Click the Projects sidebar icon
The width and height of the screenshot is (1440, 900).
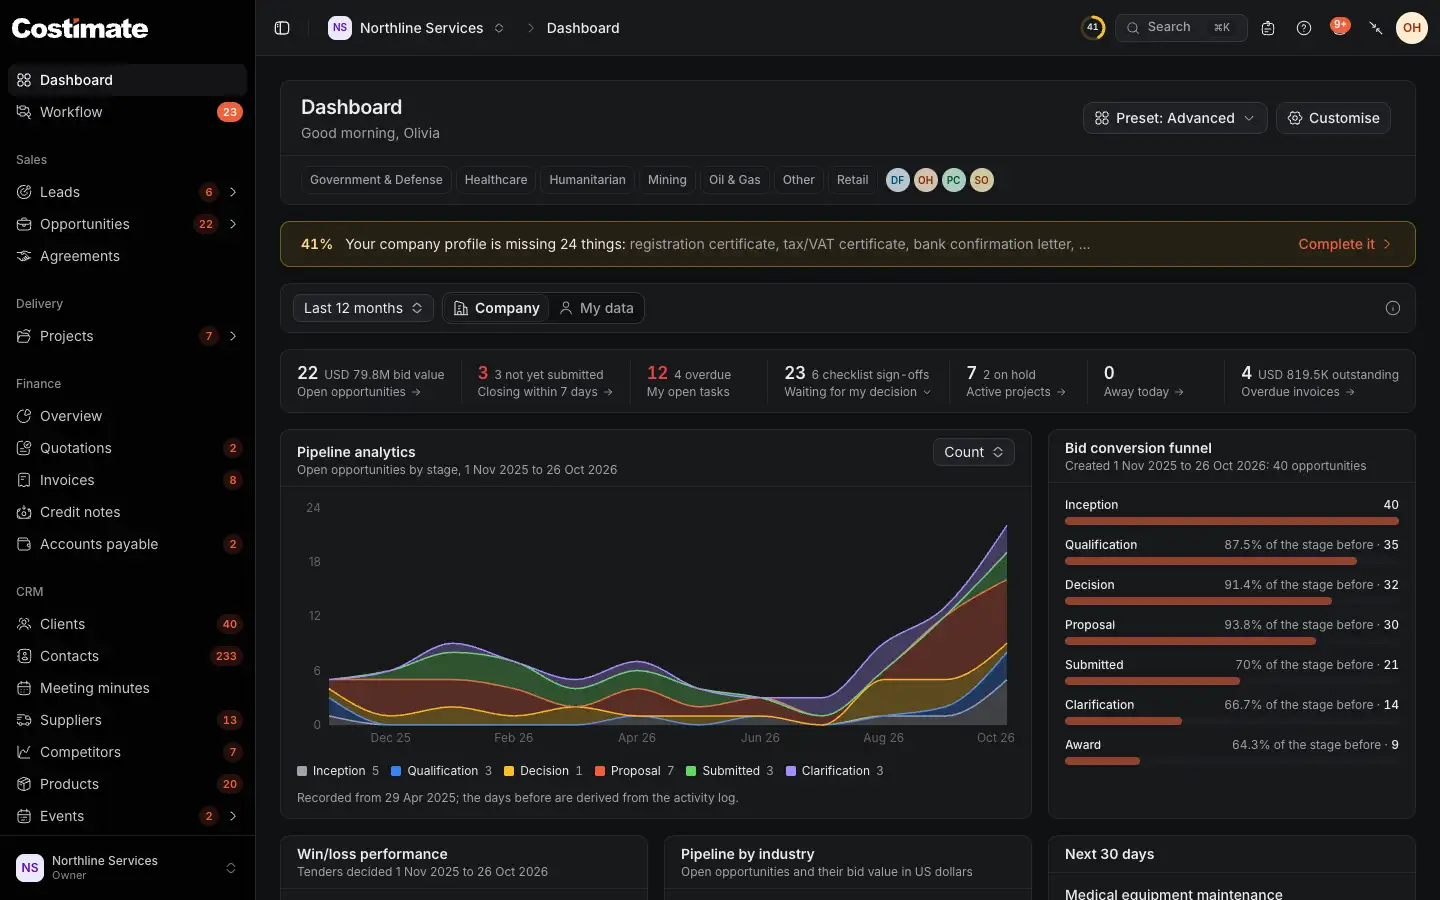point(24,336)
